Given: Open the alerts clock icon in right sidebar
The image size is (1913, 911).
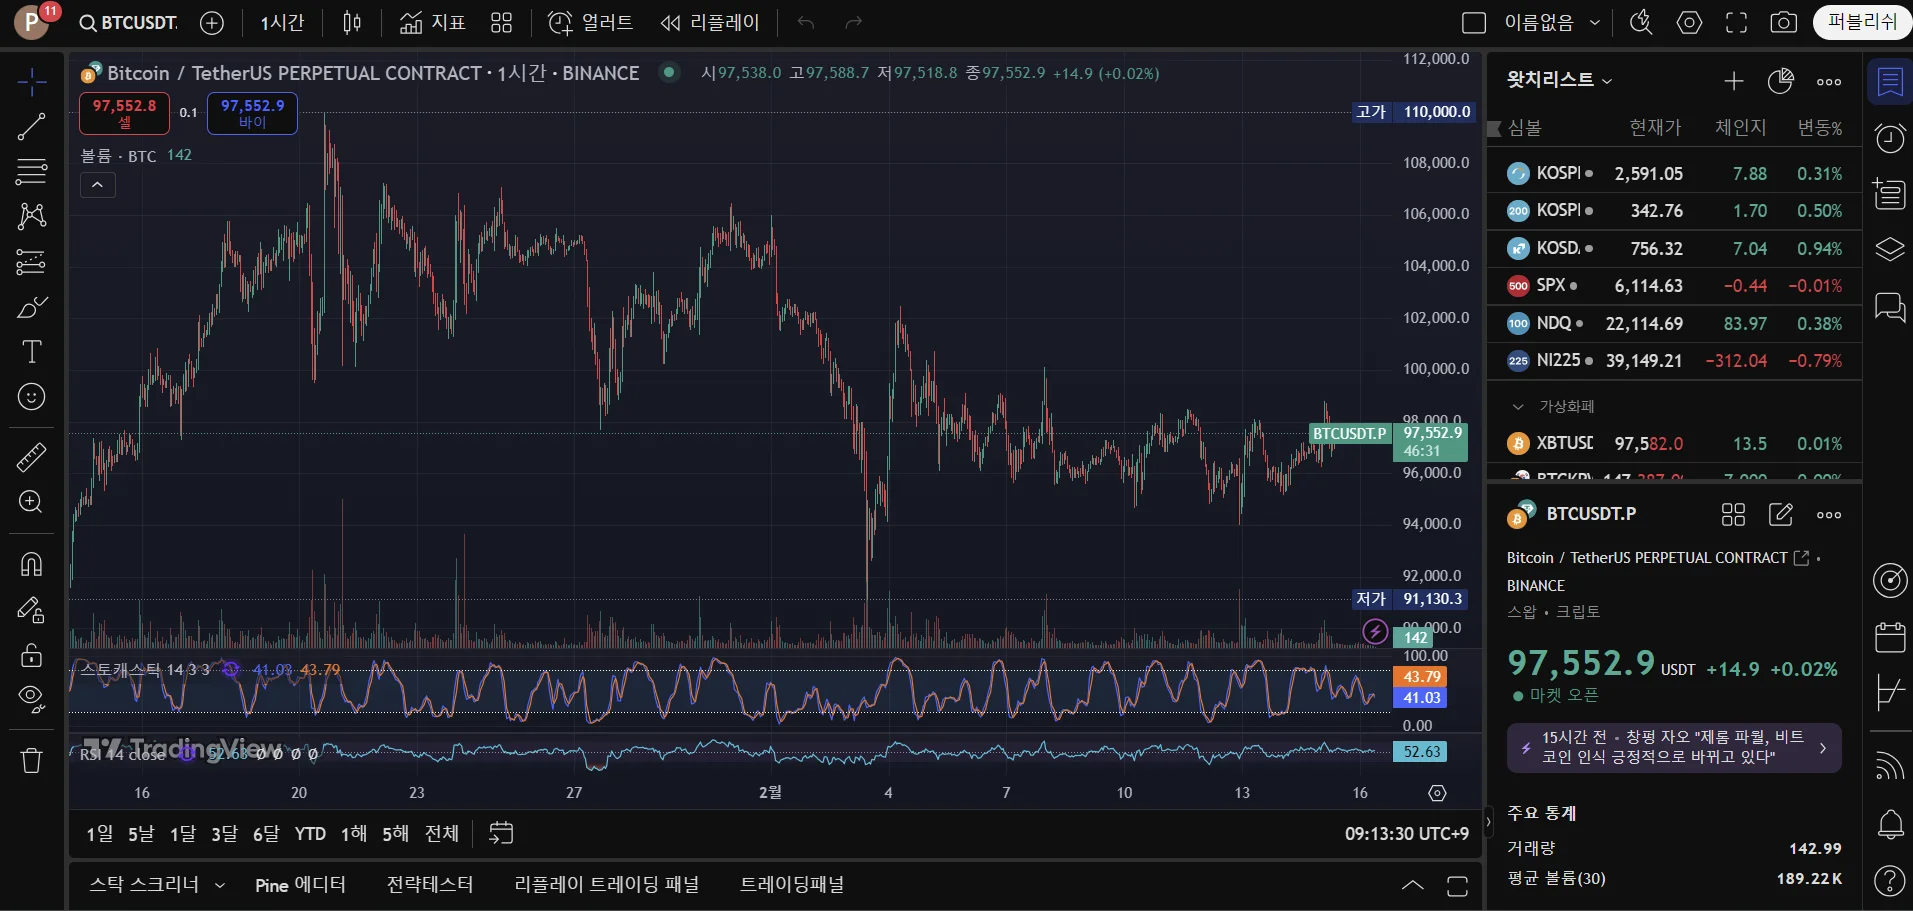Looking at the screenshot, I should coord(1890,138).
